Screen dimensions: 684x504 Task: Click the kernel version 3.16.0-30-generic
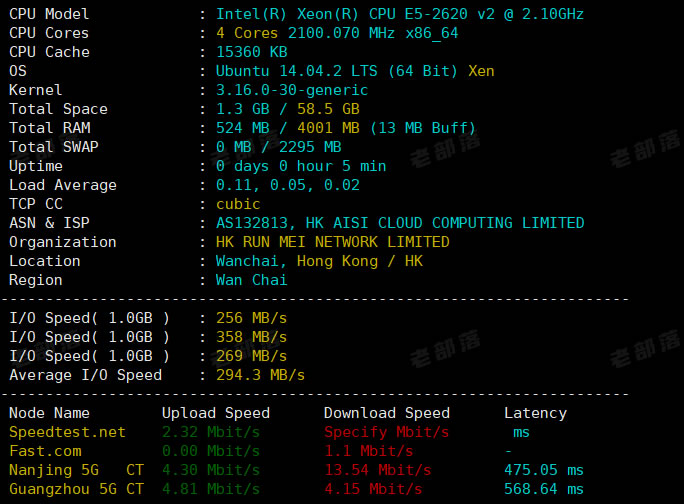coord(292,90)
